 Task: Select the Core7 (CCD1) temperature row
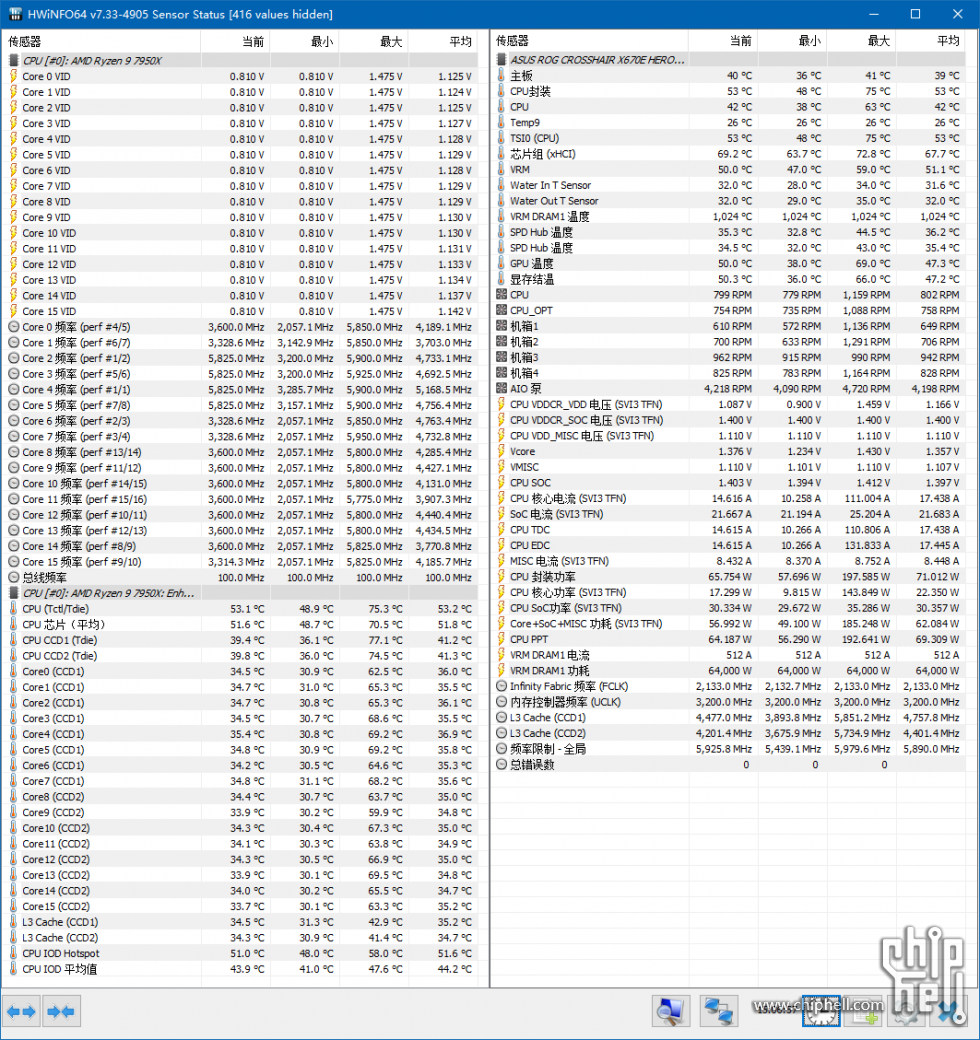[240, 781]
